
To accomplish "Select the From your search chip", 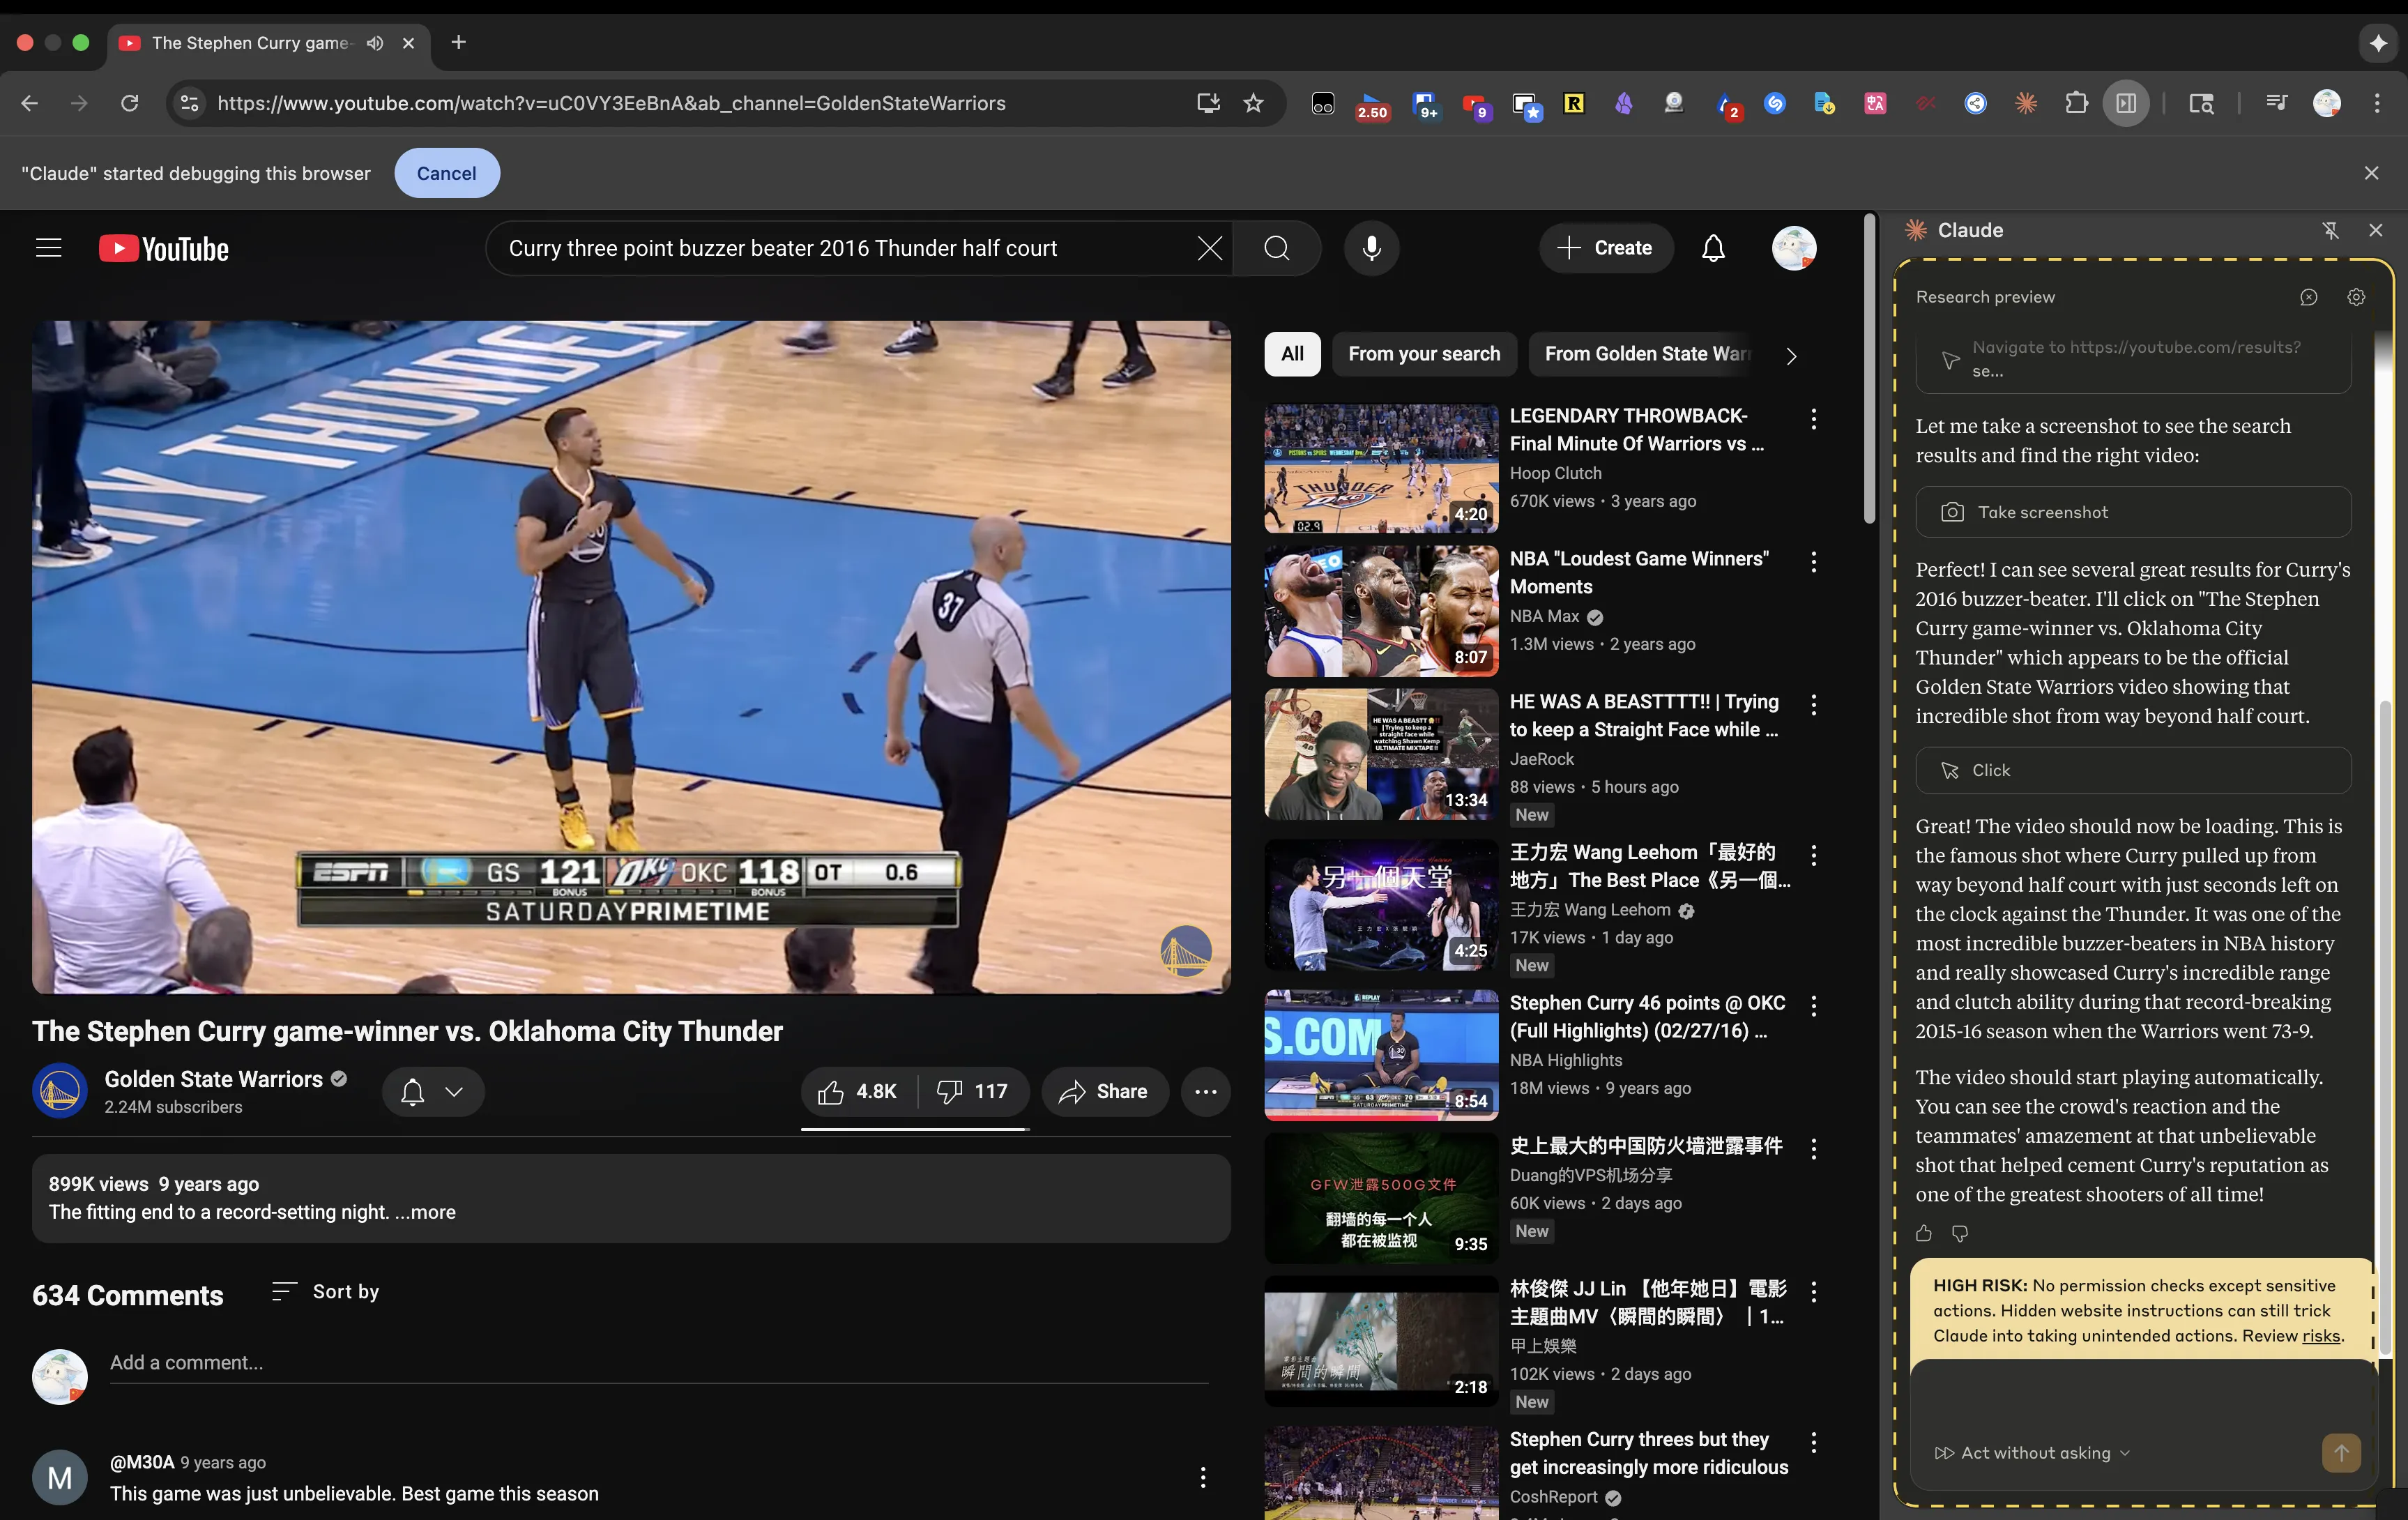I will pos(1423,354).
